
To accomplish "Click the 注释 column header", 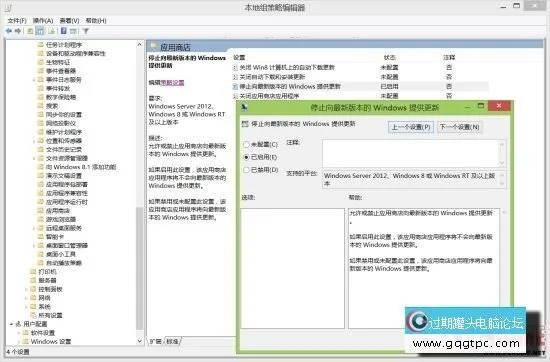I will pyautogui.click(x=449, y=58).
